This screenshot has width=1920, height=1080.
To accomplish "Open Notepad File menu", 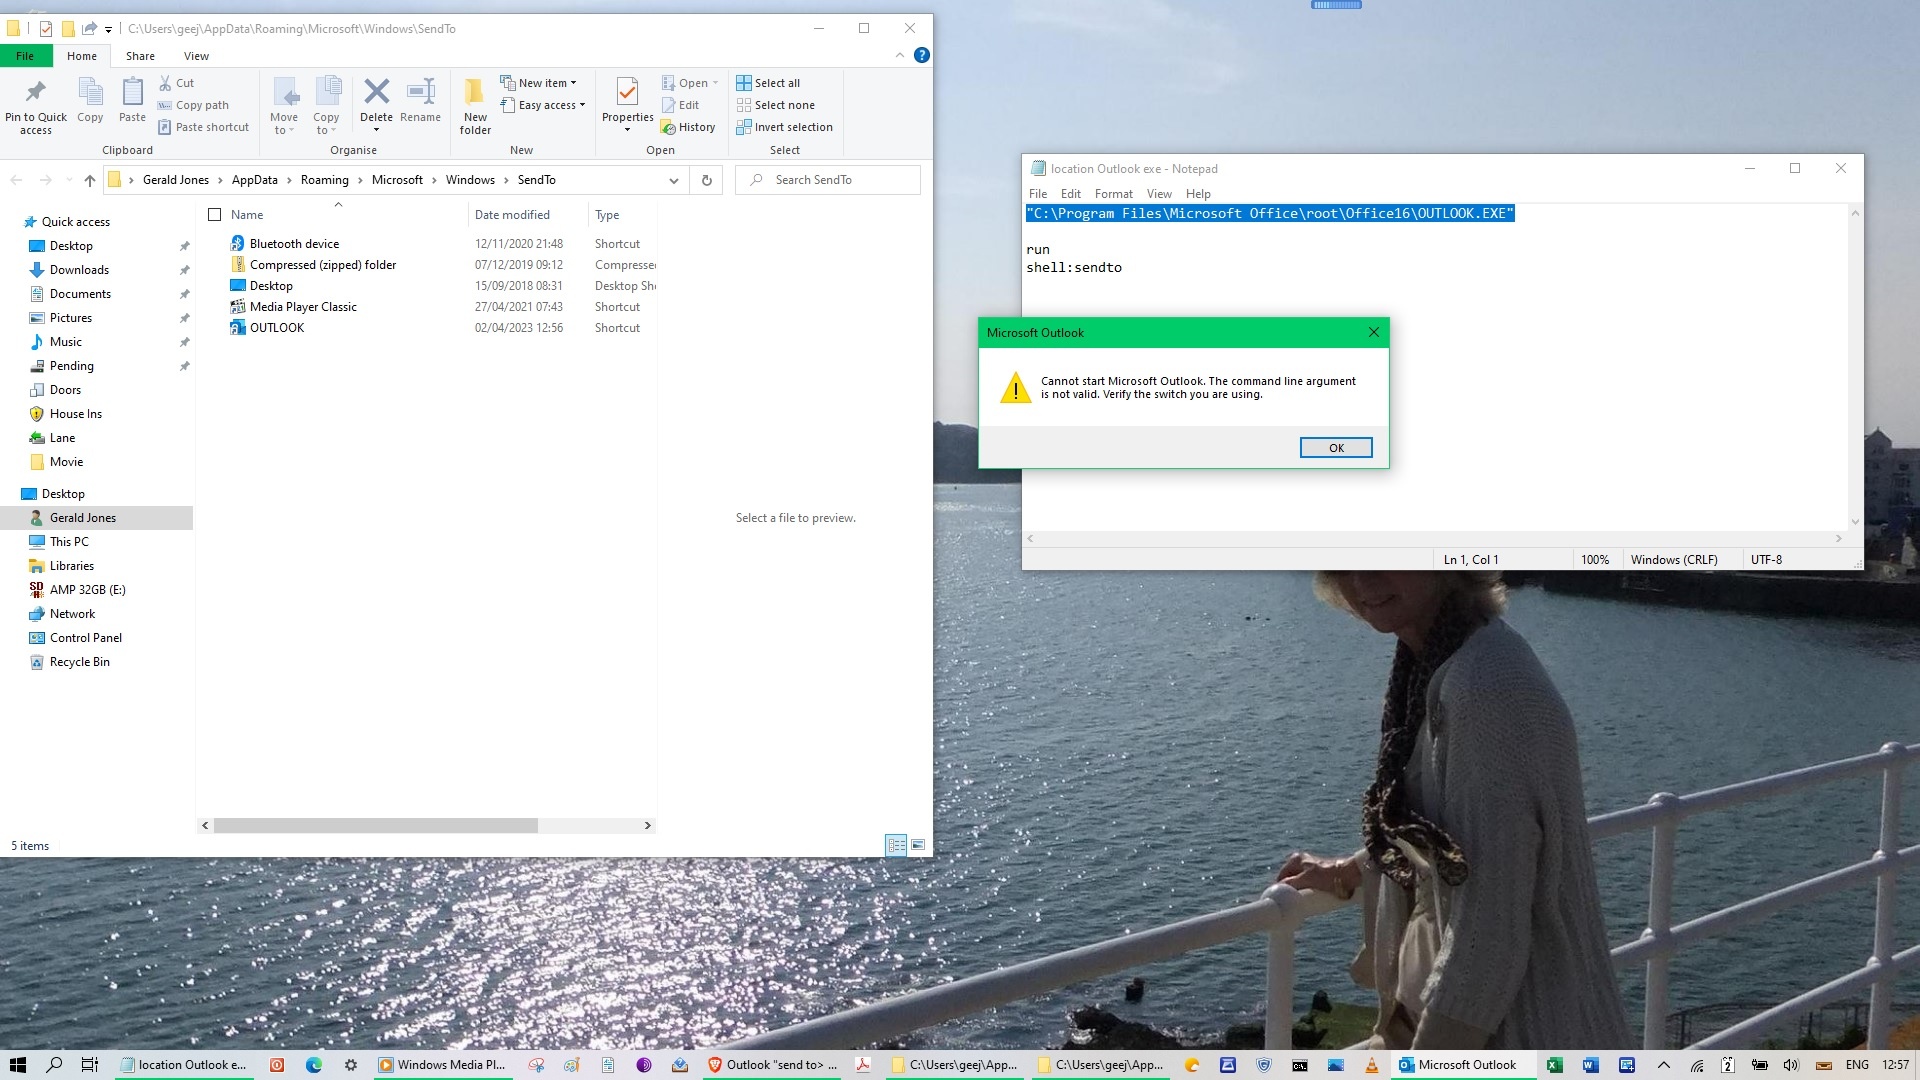I will 1038,194.
